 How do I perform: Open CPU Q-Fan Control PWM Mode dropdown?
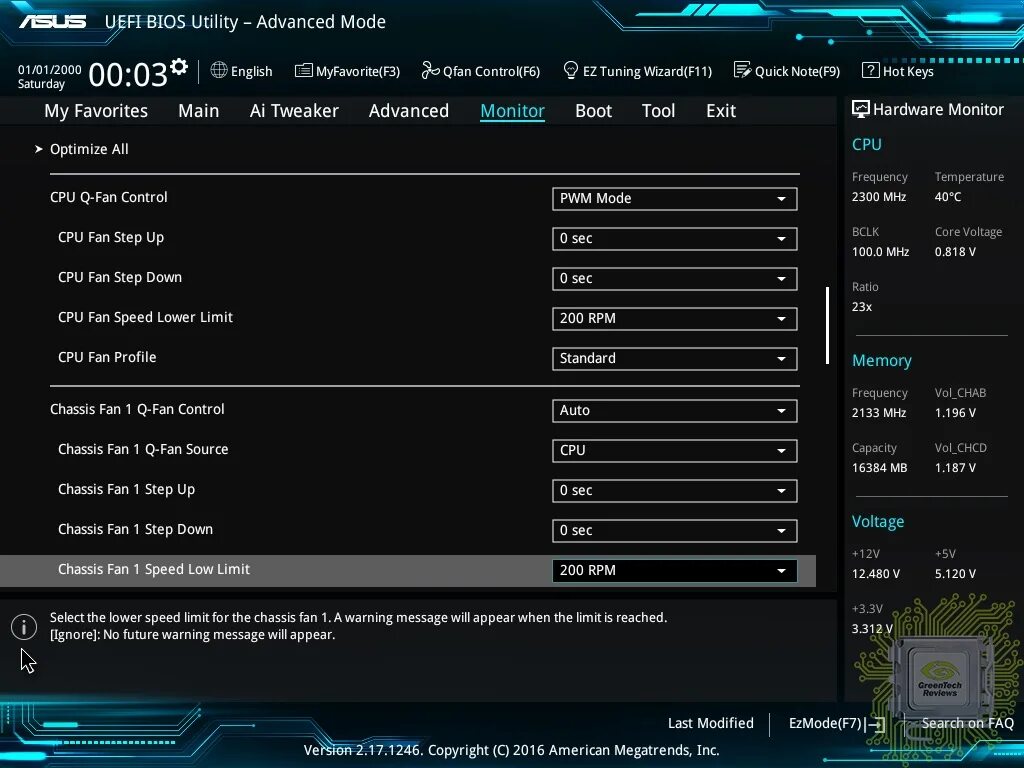pos(675,199)
